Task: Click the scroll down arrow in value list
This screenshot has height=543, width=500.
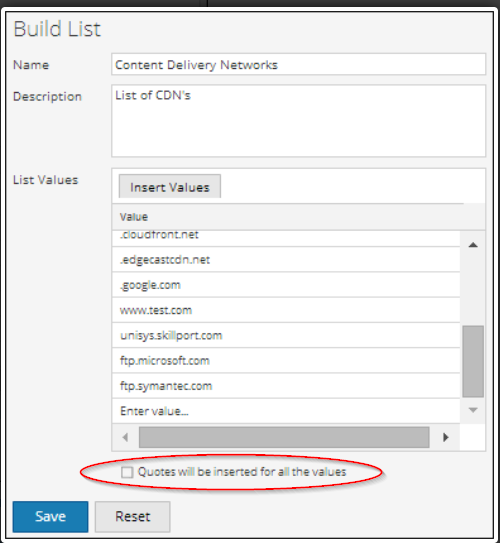Action: click(473, 410)
